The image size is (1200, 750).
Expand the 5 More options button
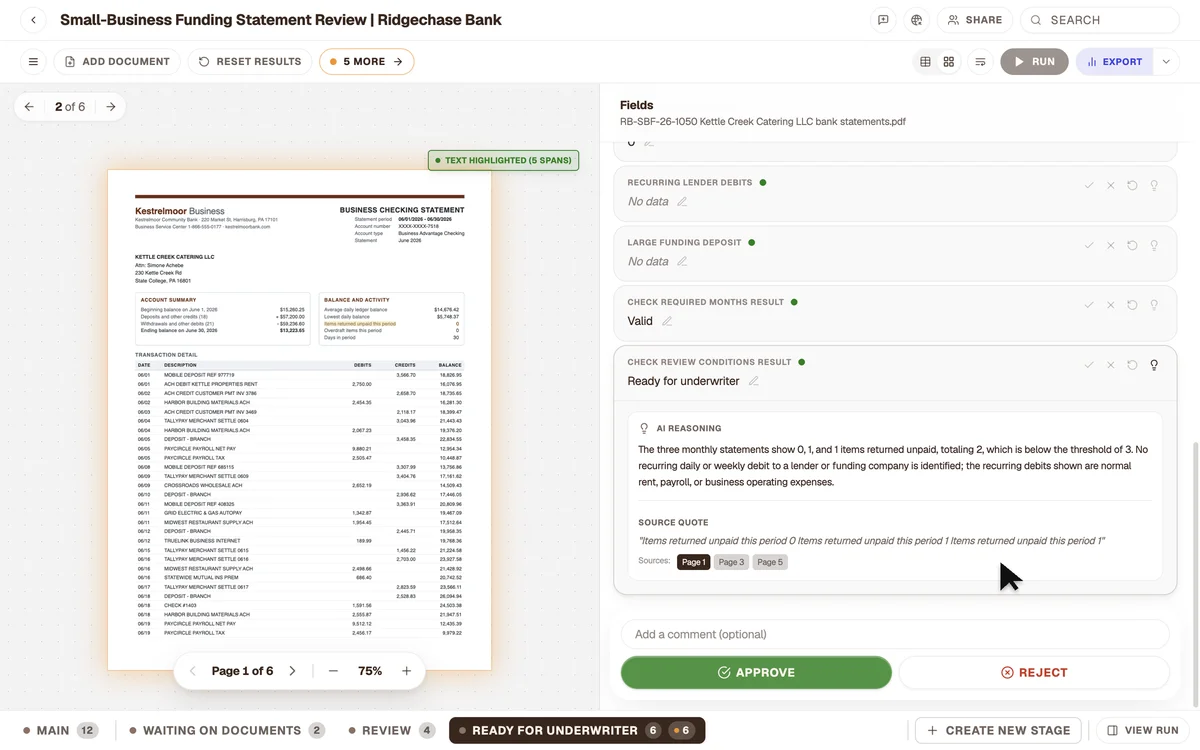367,62
